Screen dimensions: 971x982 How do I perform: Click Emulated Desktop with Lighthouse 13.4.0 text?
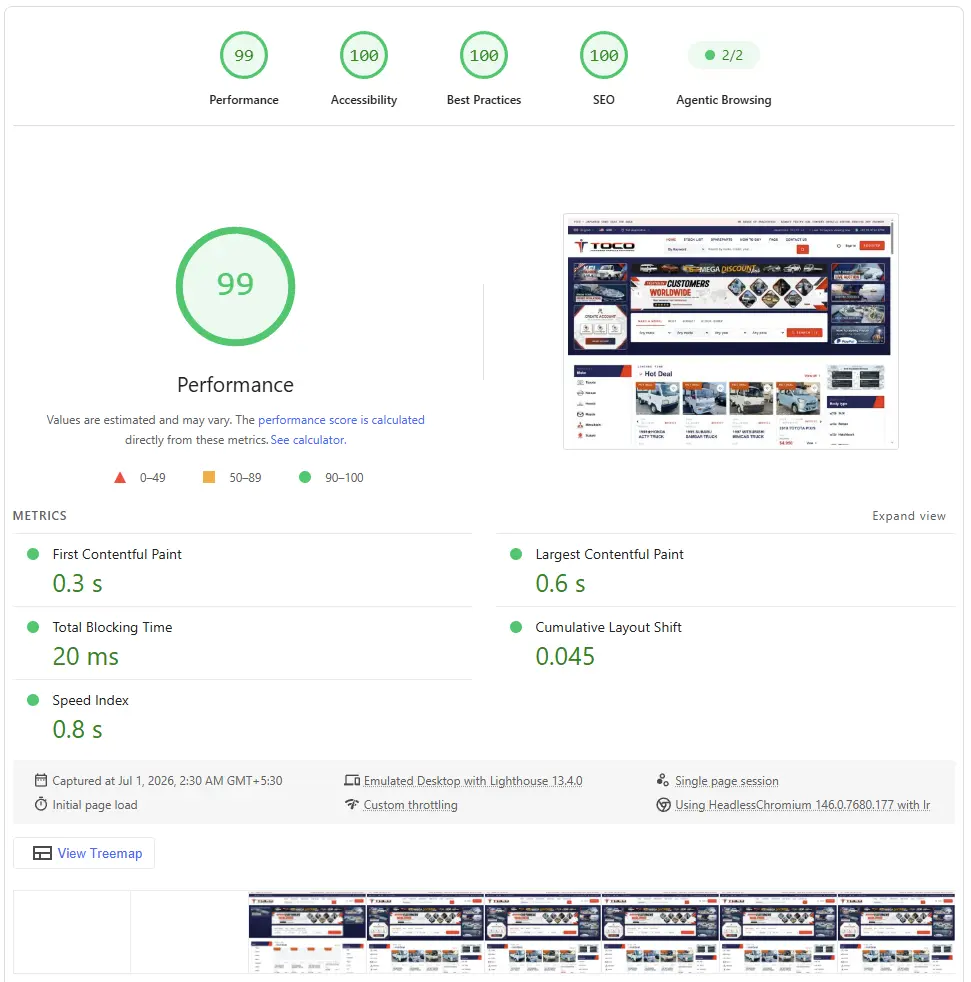tap(473, 781)
